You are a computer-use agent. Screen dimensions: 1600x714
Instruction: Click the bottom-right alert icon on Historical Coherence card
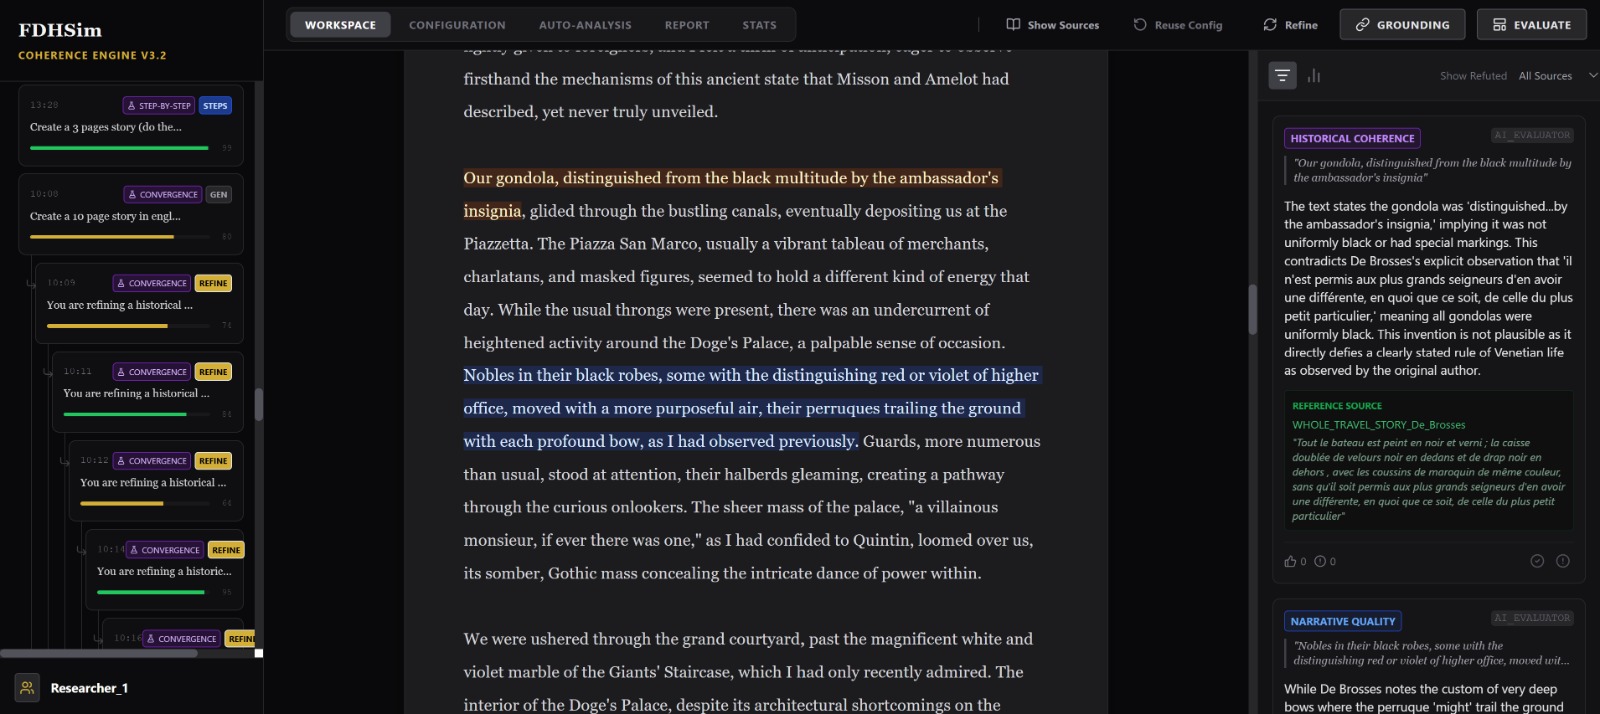pos(1563,561)
